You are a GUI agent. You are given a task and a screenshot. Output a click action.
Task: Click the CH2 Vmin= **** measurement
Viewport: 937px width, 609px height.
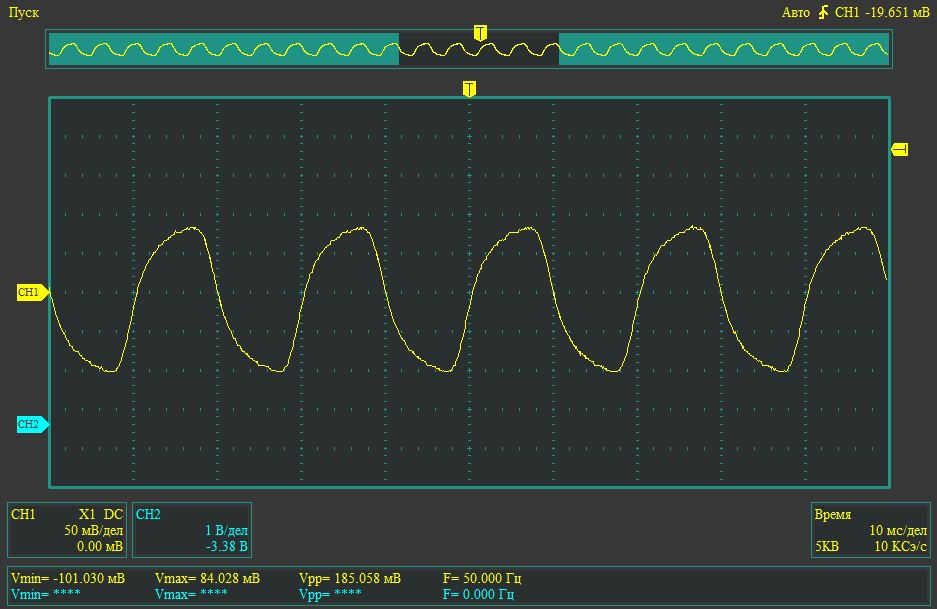point(45,594)
